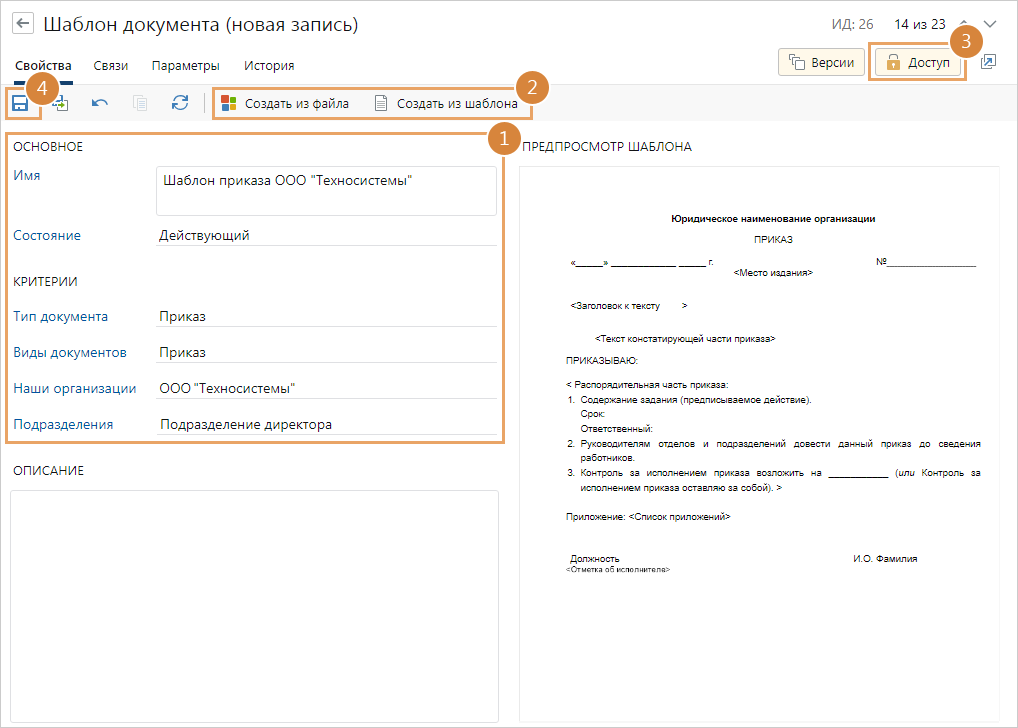Refresh the card with the refresh icon
Image resolution: width=1018 pixels, height=728 pixels.
click(180, 103)
